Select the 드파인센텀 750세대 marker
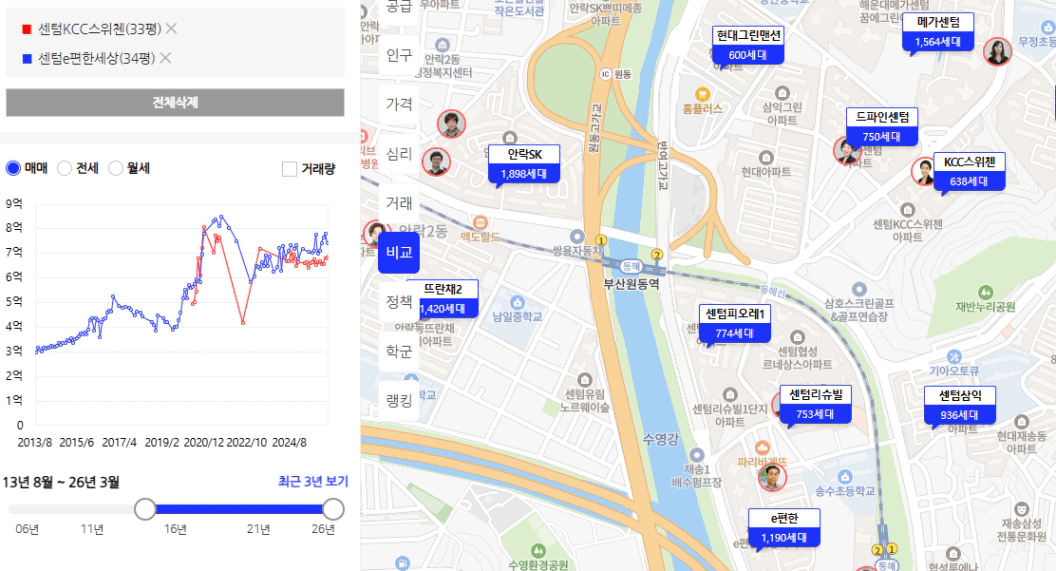 coord(882,127)
